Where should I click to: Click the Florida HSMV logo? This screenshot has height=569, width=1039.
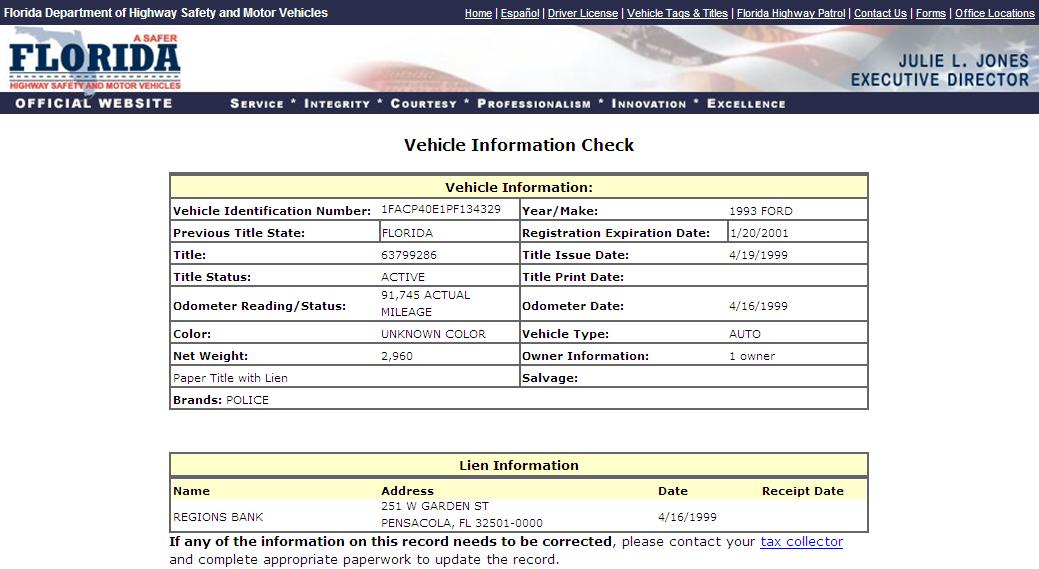pos(96,60)
